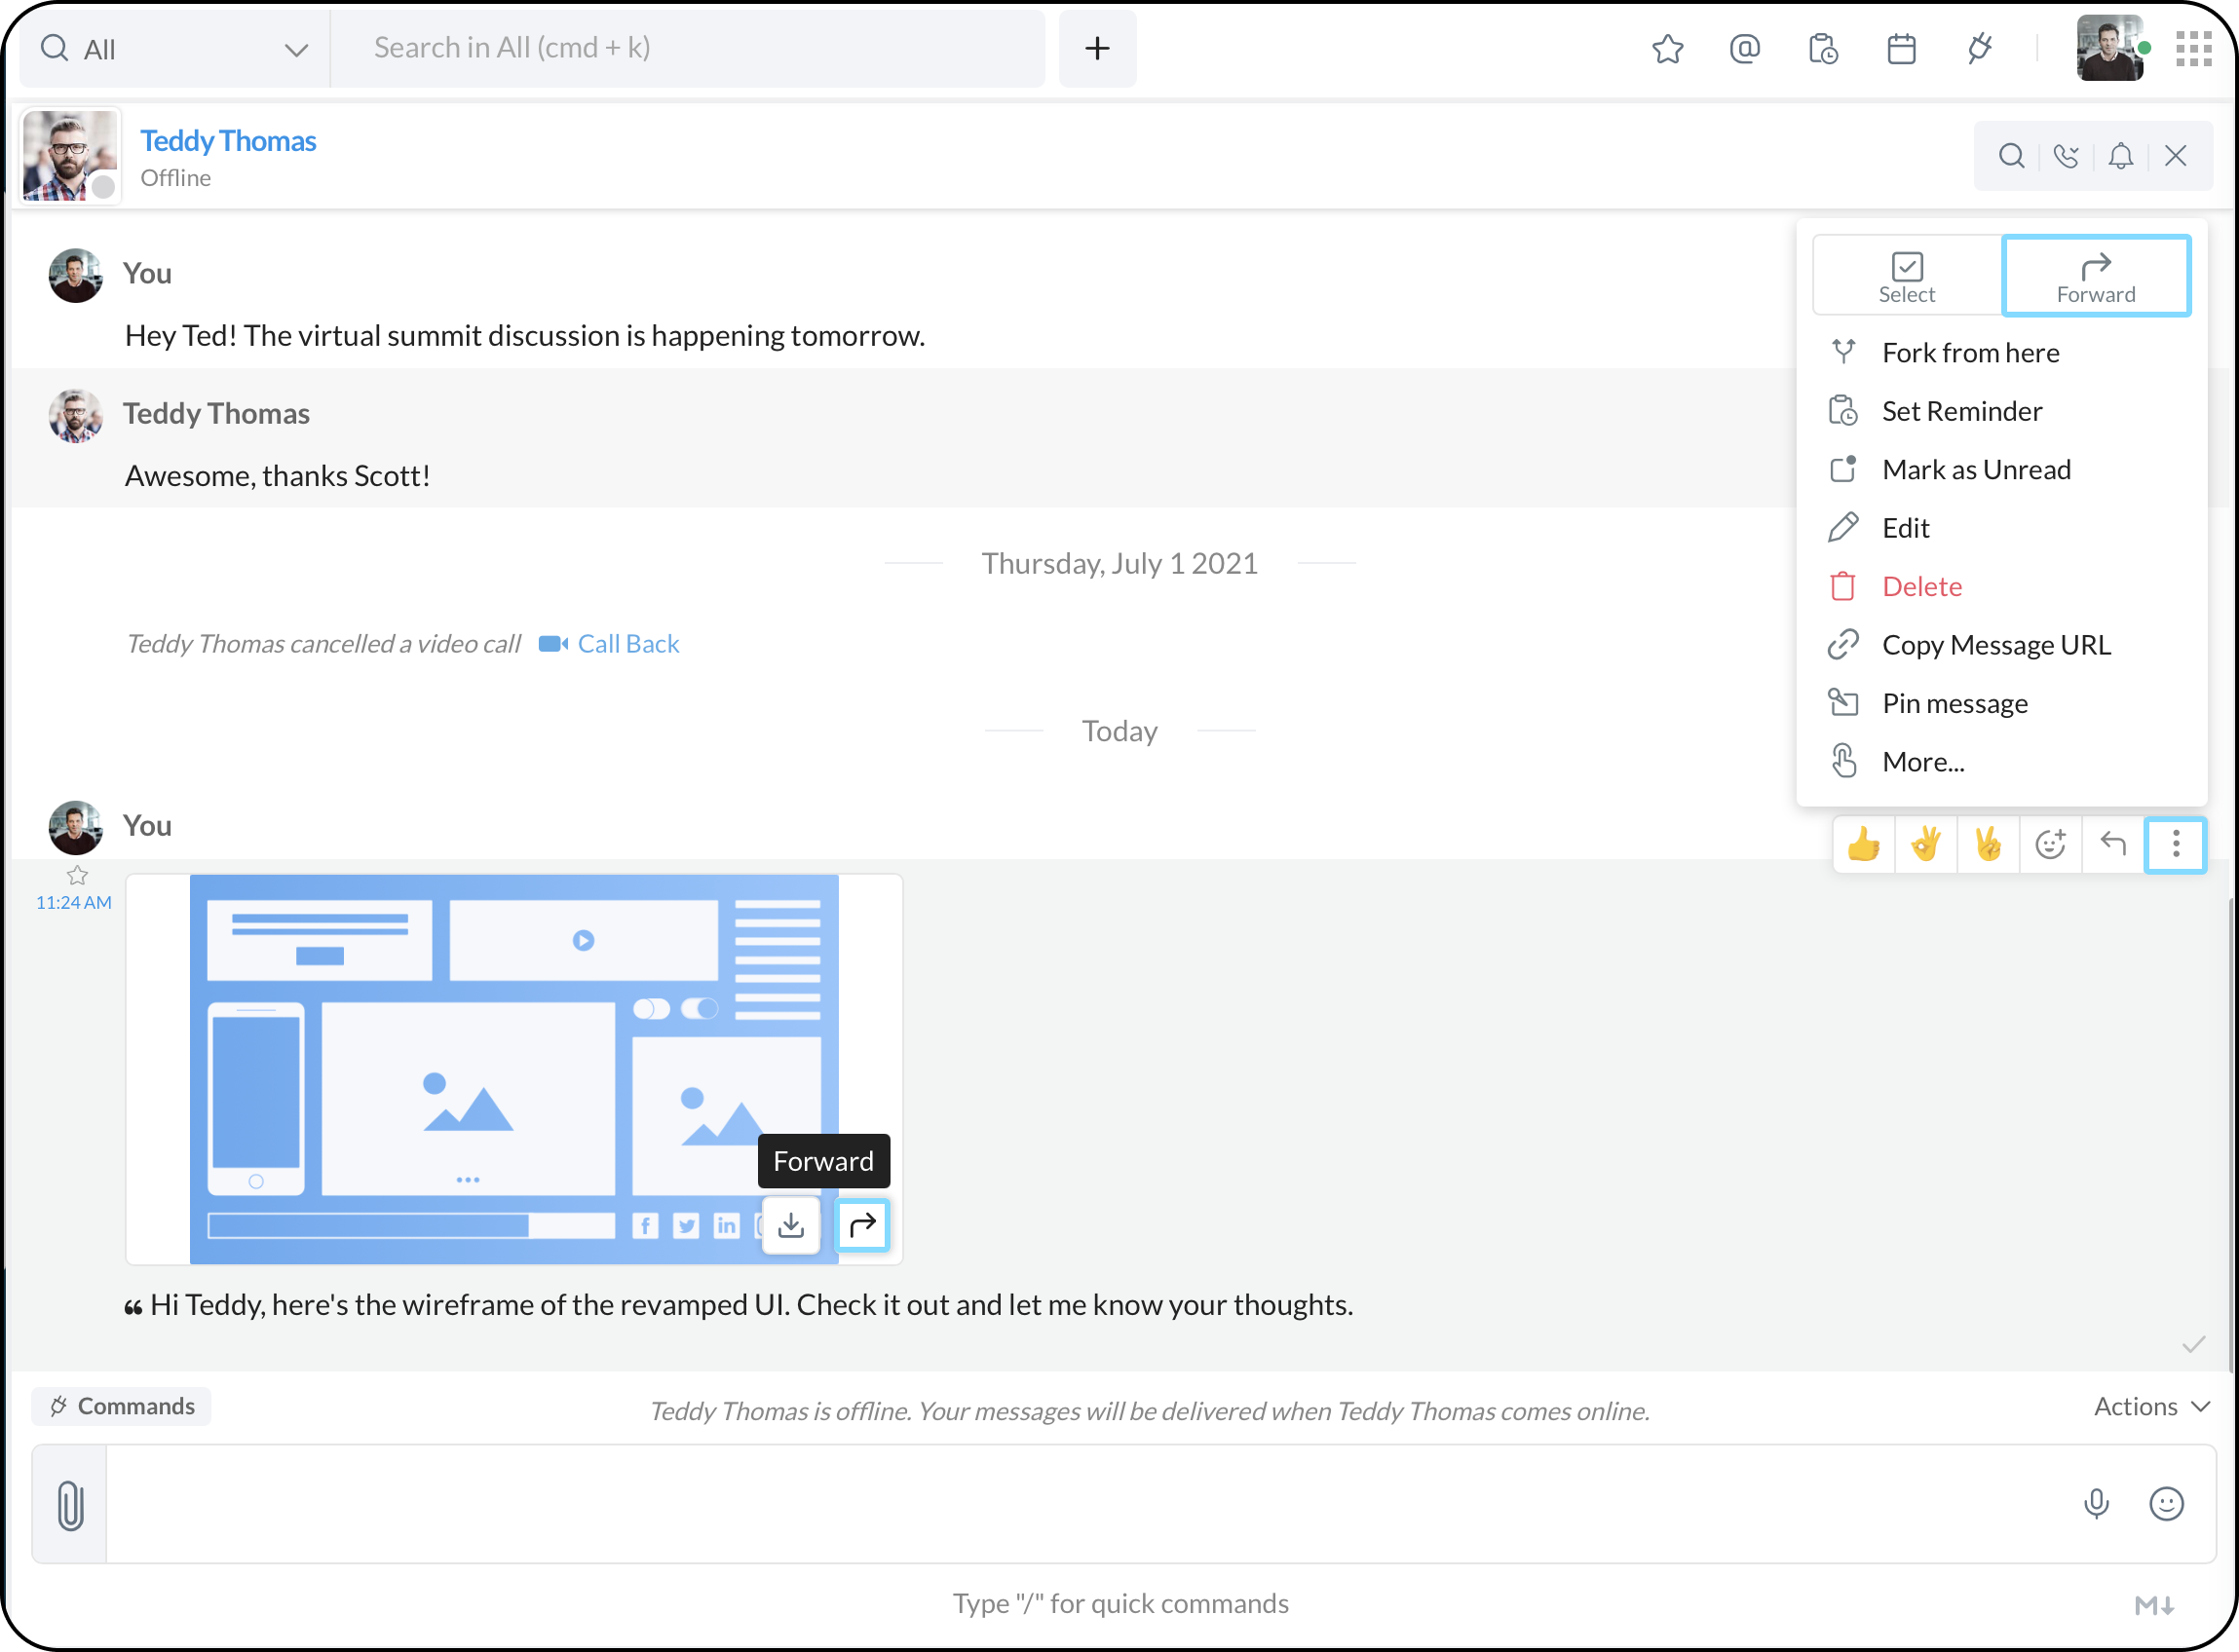
Task: Open mentions via the @ icon
Action: 1744,48
